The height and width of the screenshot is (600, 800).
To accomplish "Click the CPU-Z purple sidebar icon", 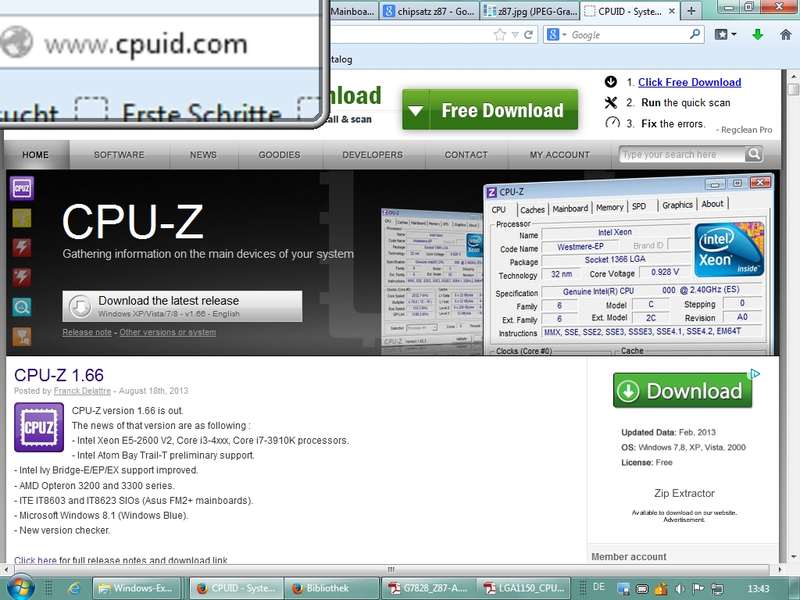I will 21,188.
